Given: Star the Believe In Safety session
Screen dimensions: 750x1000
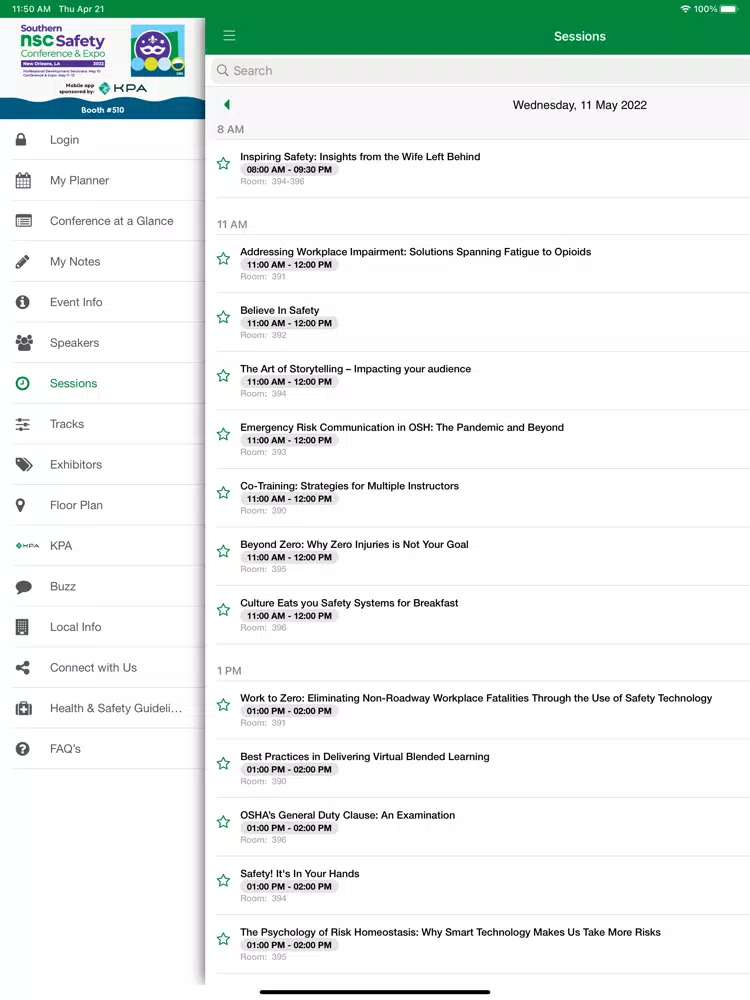Looking at the screenshot, I should tap(223, 317).
